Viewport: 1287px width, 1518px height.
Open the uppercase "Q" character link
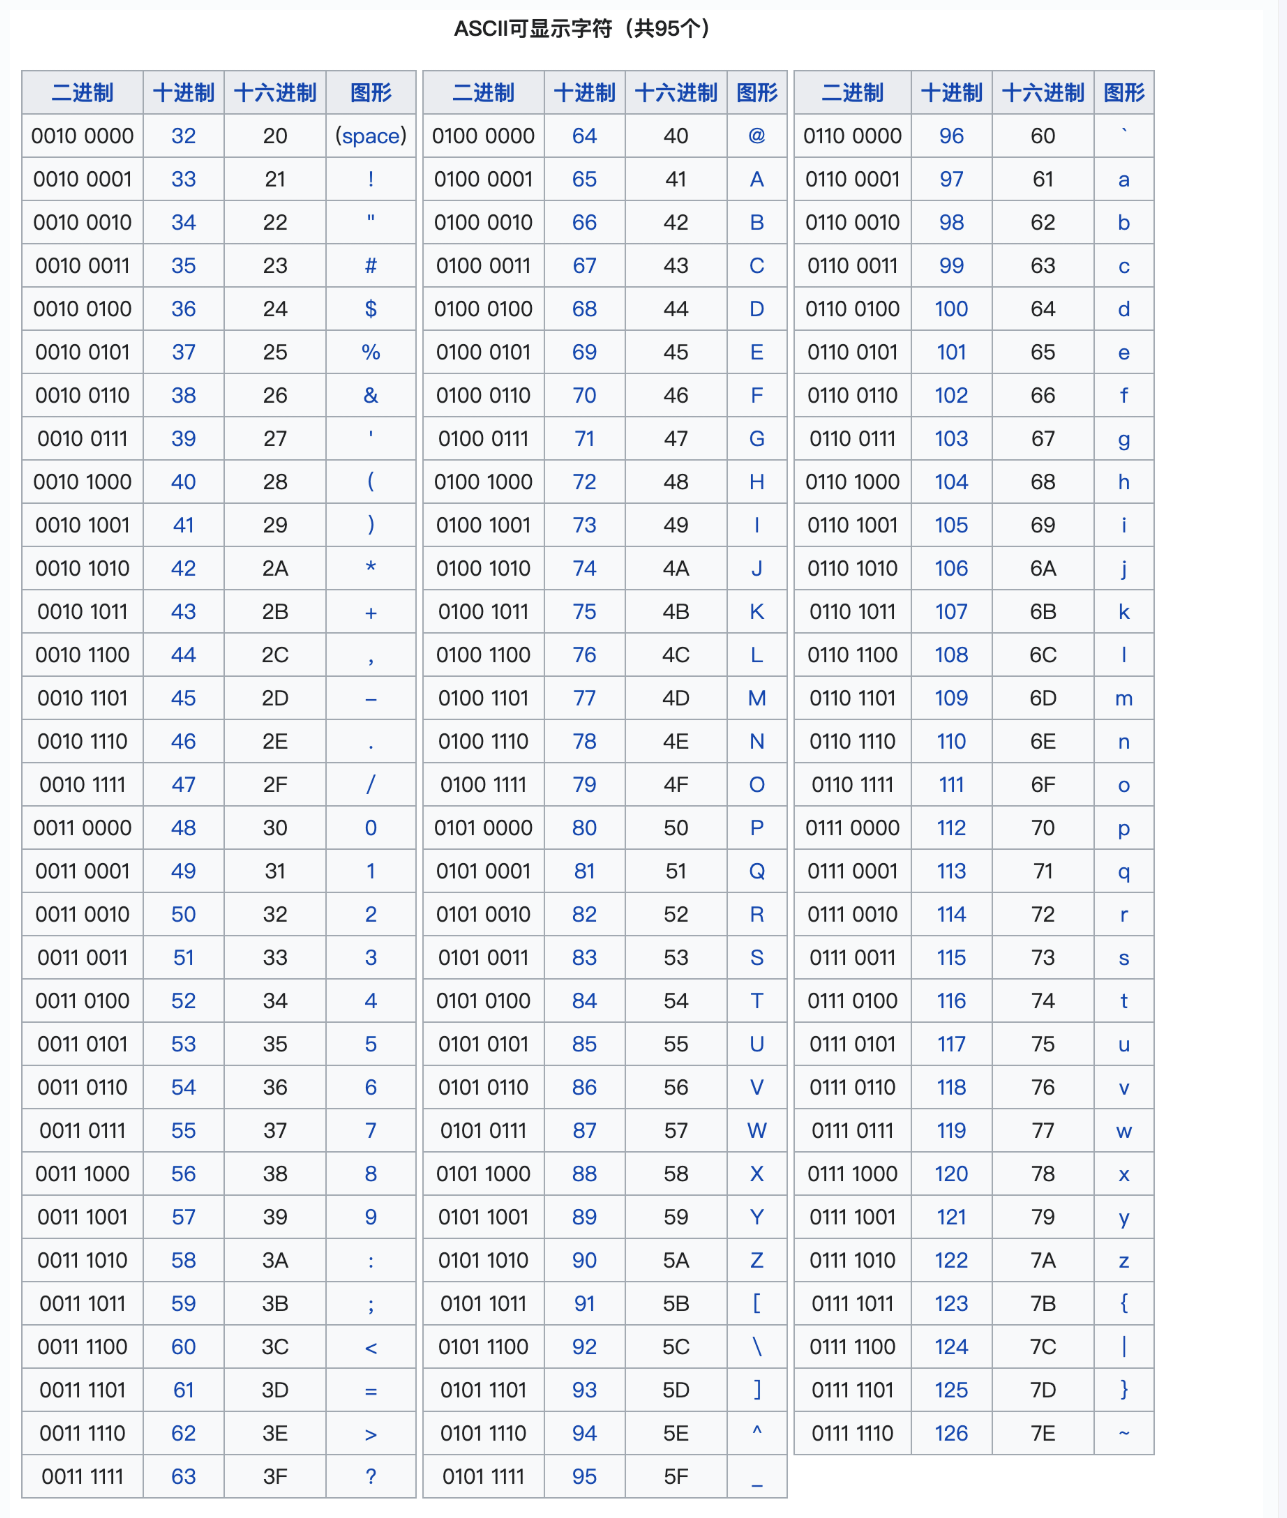point(757,871)
